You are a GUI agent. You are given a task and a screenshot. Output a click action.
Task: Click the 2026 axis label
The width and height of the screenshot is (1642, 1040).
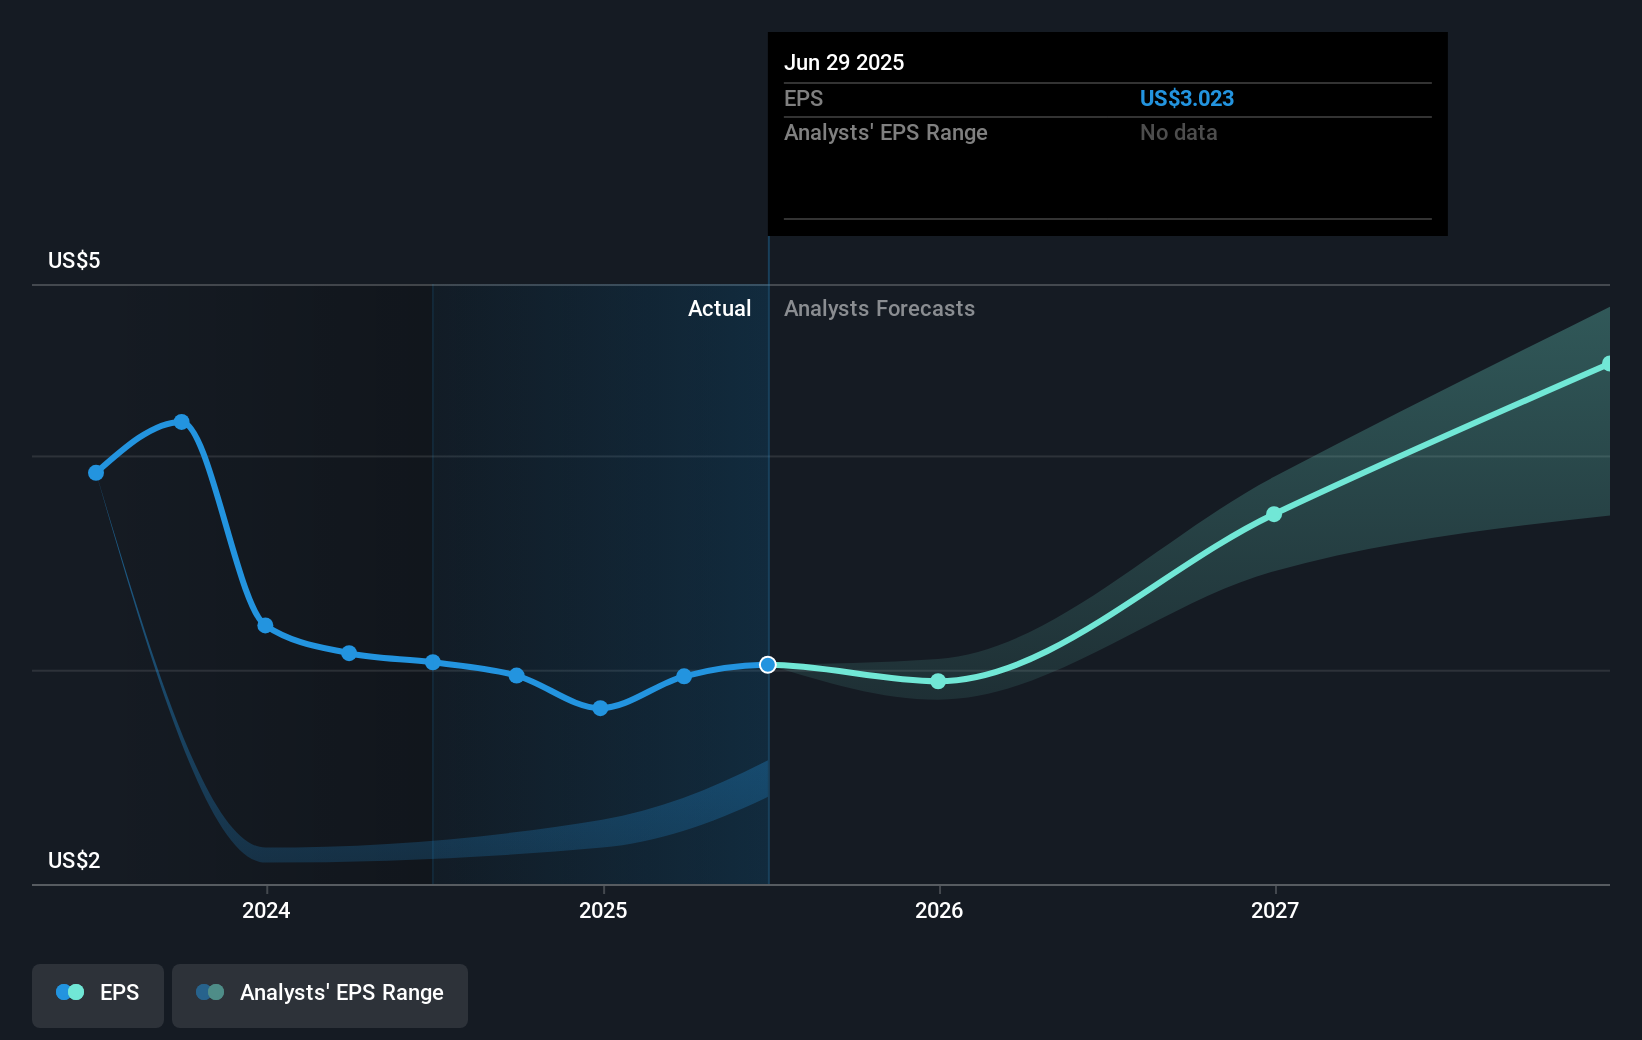click(x=939, y=910)
